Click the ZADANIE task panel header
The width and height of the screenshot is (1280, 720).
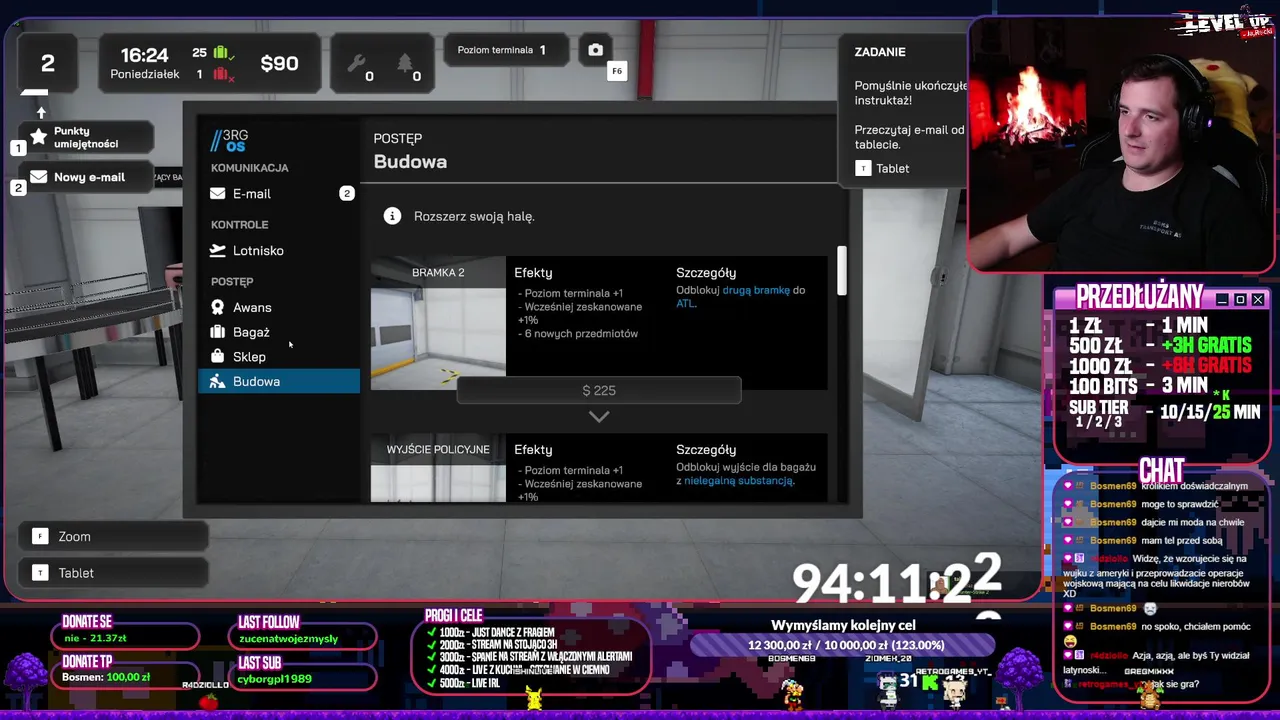(880, 52)
